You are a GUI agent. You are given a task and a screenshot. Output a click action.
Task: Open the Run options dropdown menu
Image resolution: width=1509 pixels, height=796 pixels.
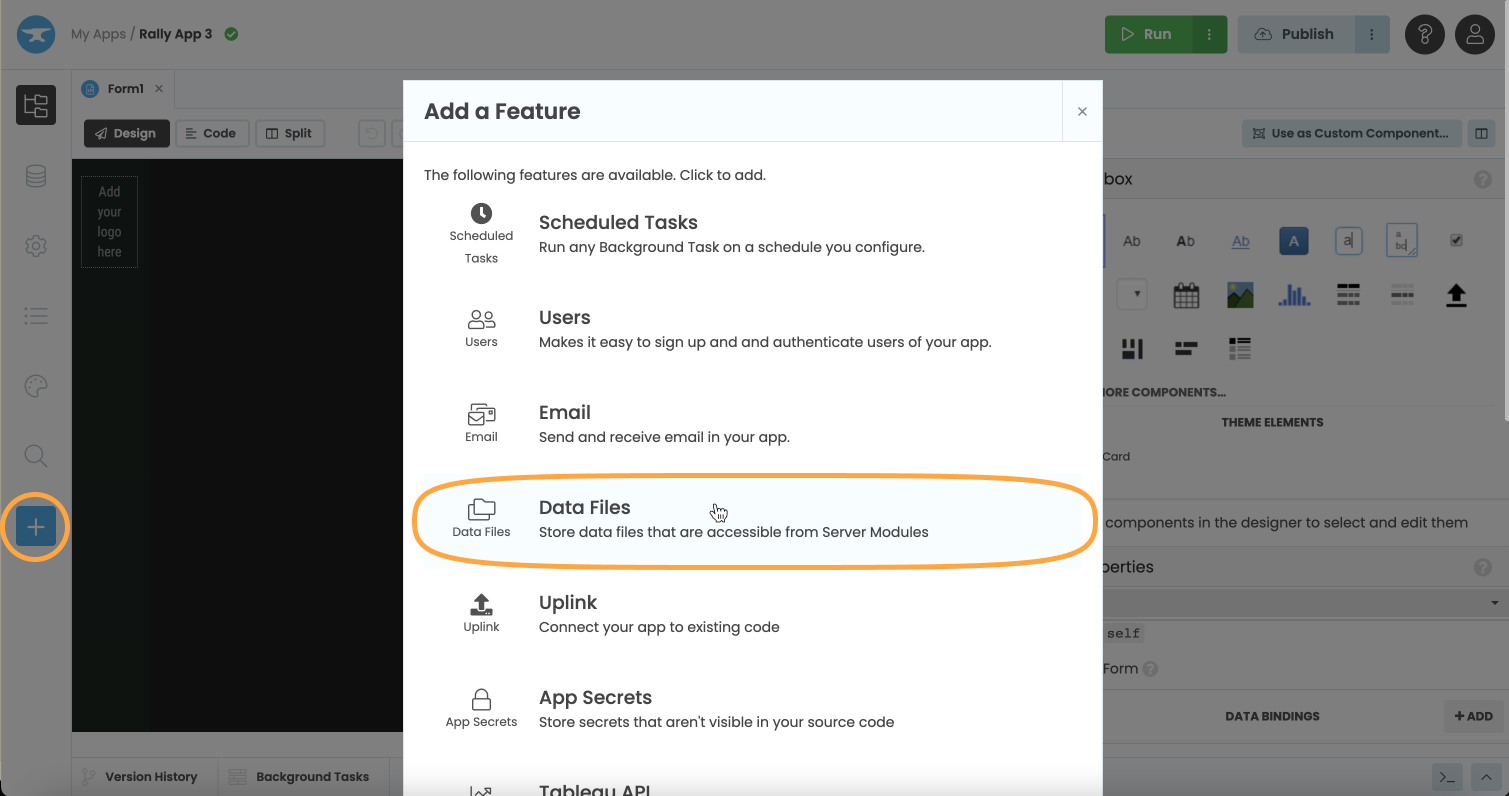click(x=1209, y=33)
